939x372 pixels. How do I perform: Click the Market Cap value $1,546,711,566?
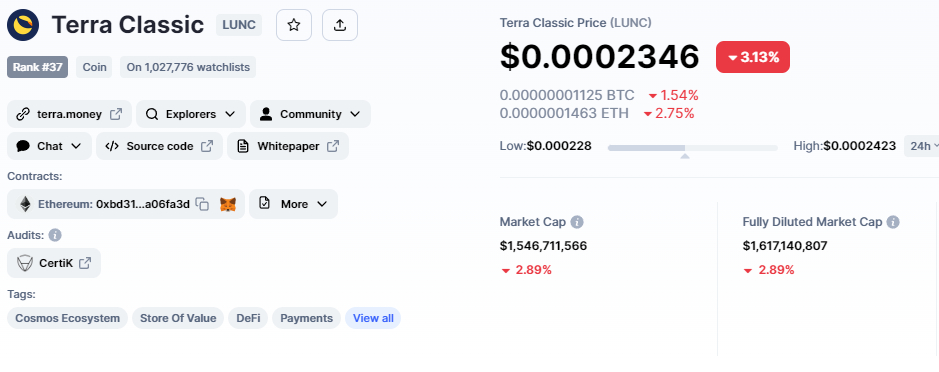[543, 246]
